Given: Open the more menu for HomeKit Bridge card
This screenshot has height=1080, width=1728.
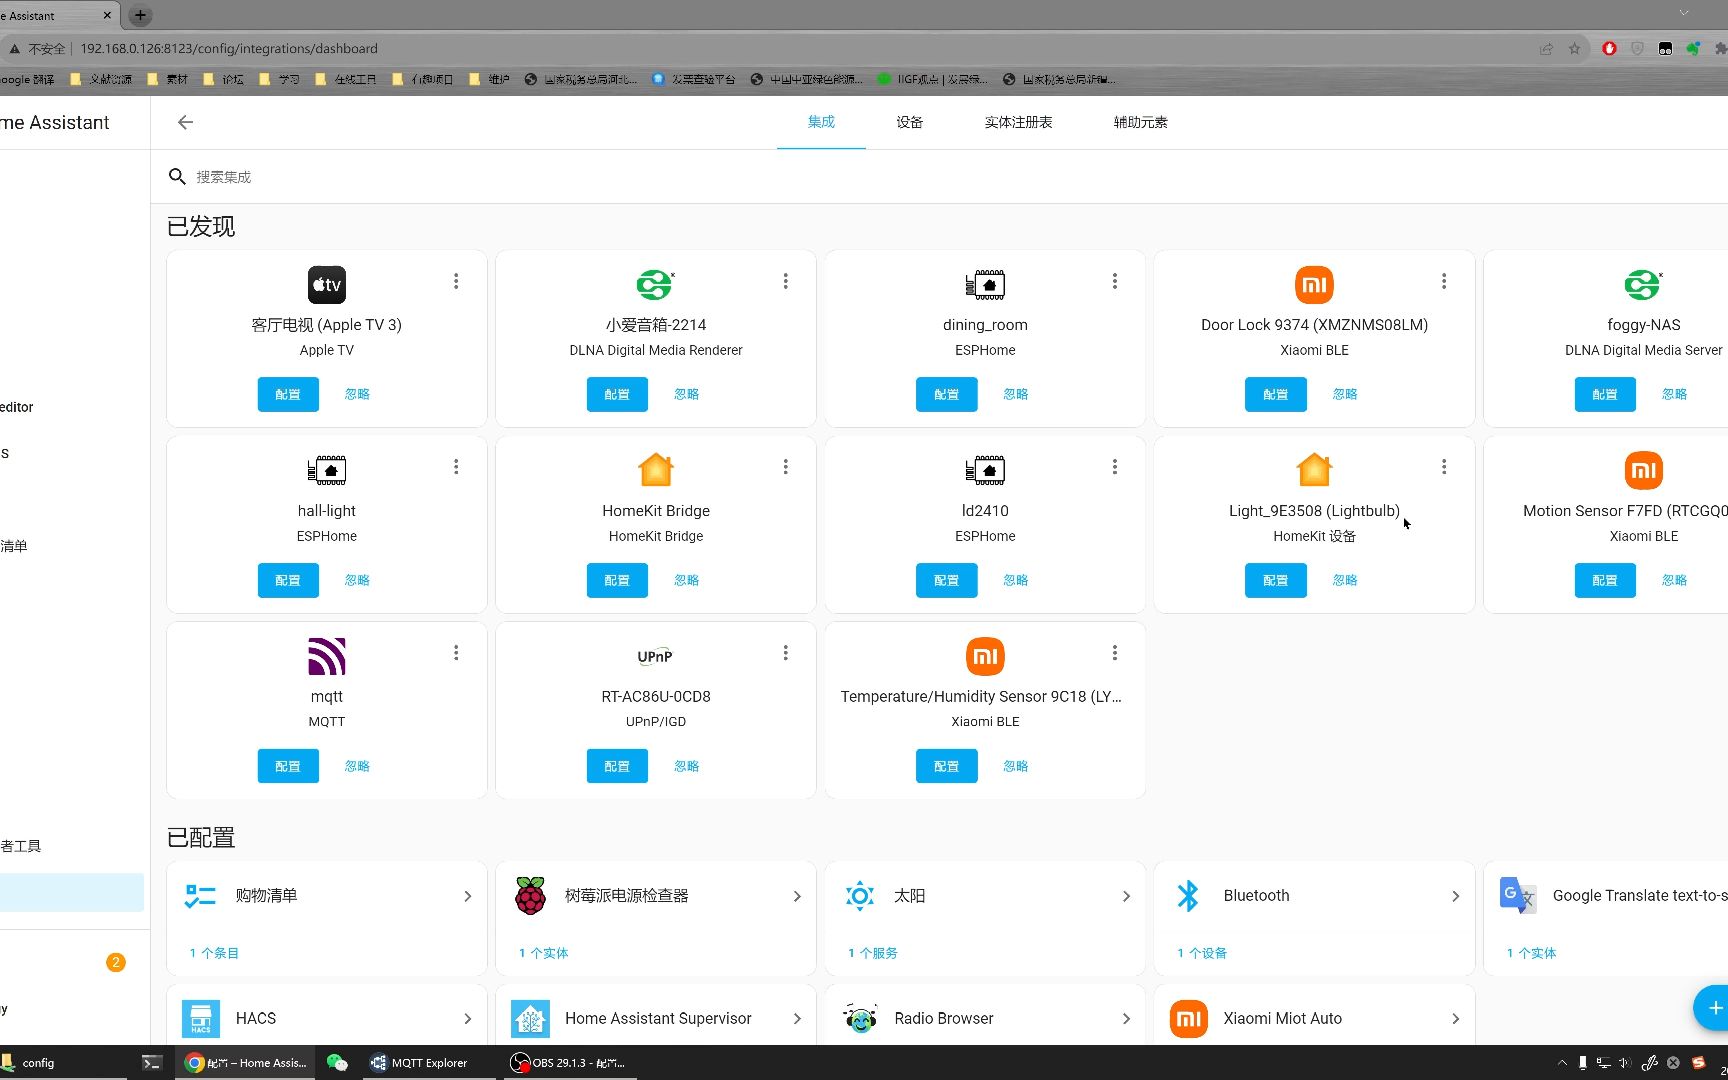Looking at the screenshot, I should pos(786,467).
